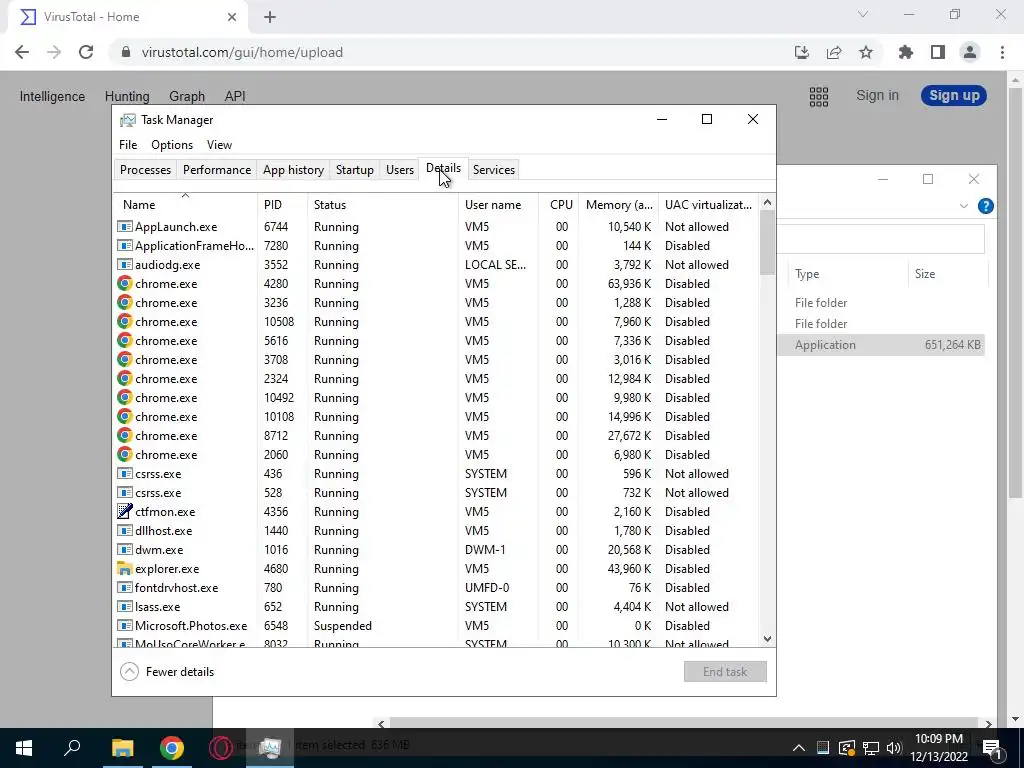Open the Intelligence link on VirusTotal

pos(52,97)
